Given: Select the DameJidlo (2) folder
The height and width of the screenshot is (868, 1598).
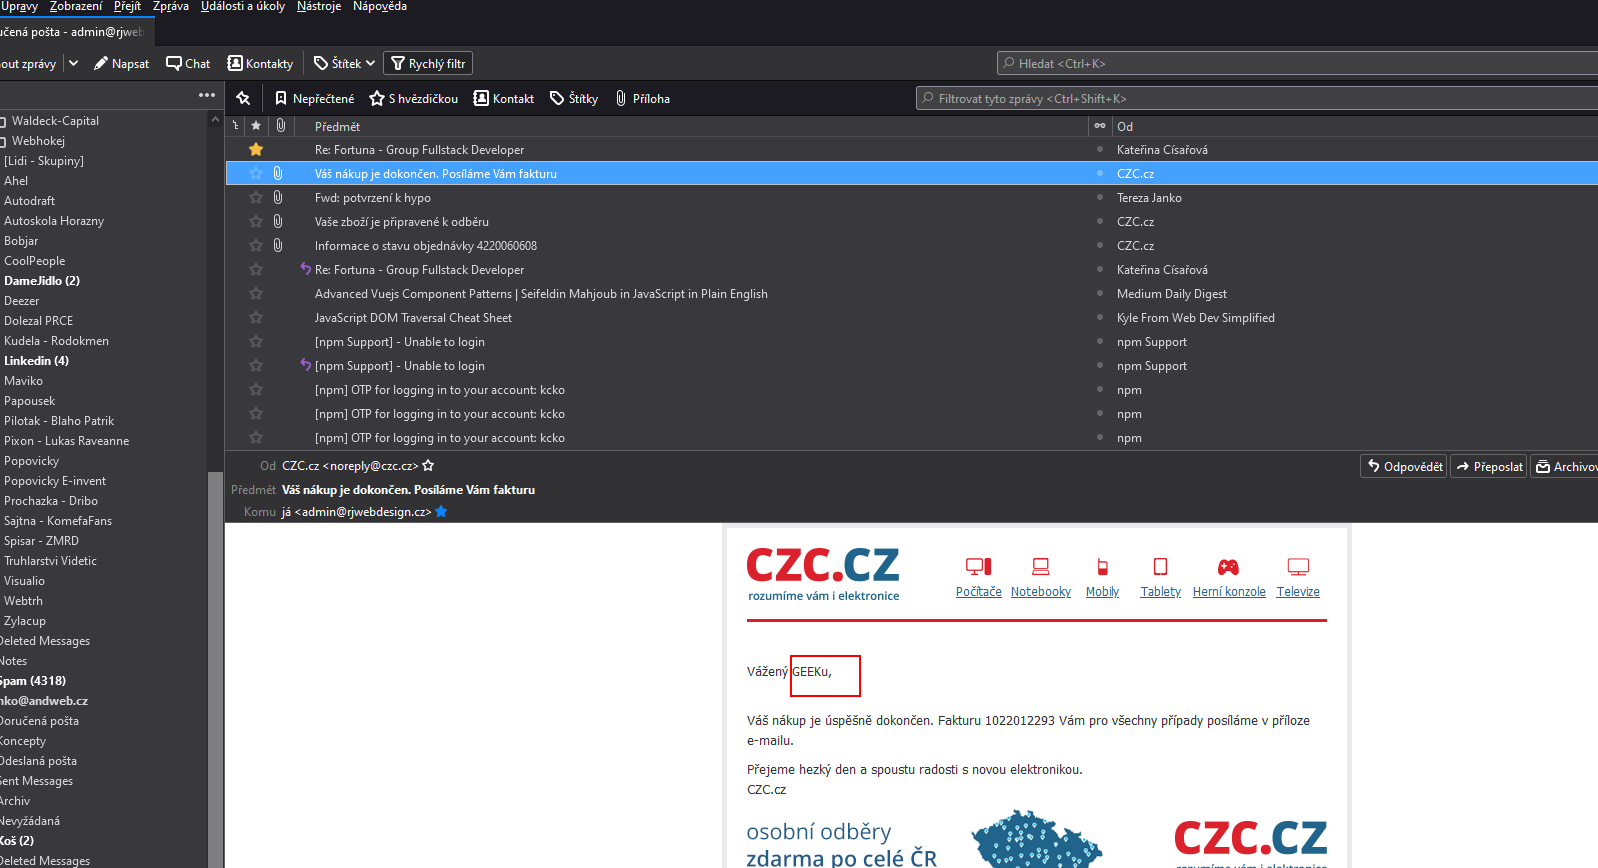Looking at the screenshot, I should point(42,281).
